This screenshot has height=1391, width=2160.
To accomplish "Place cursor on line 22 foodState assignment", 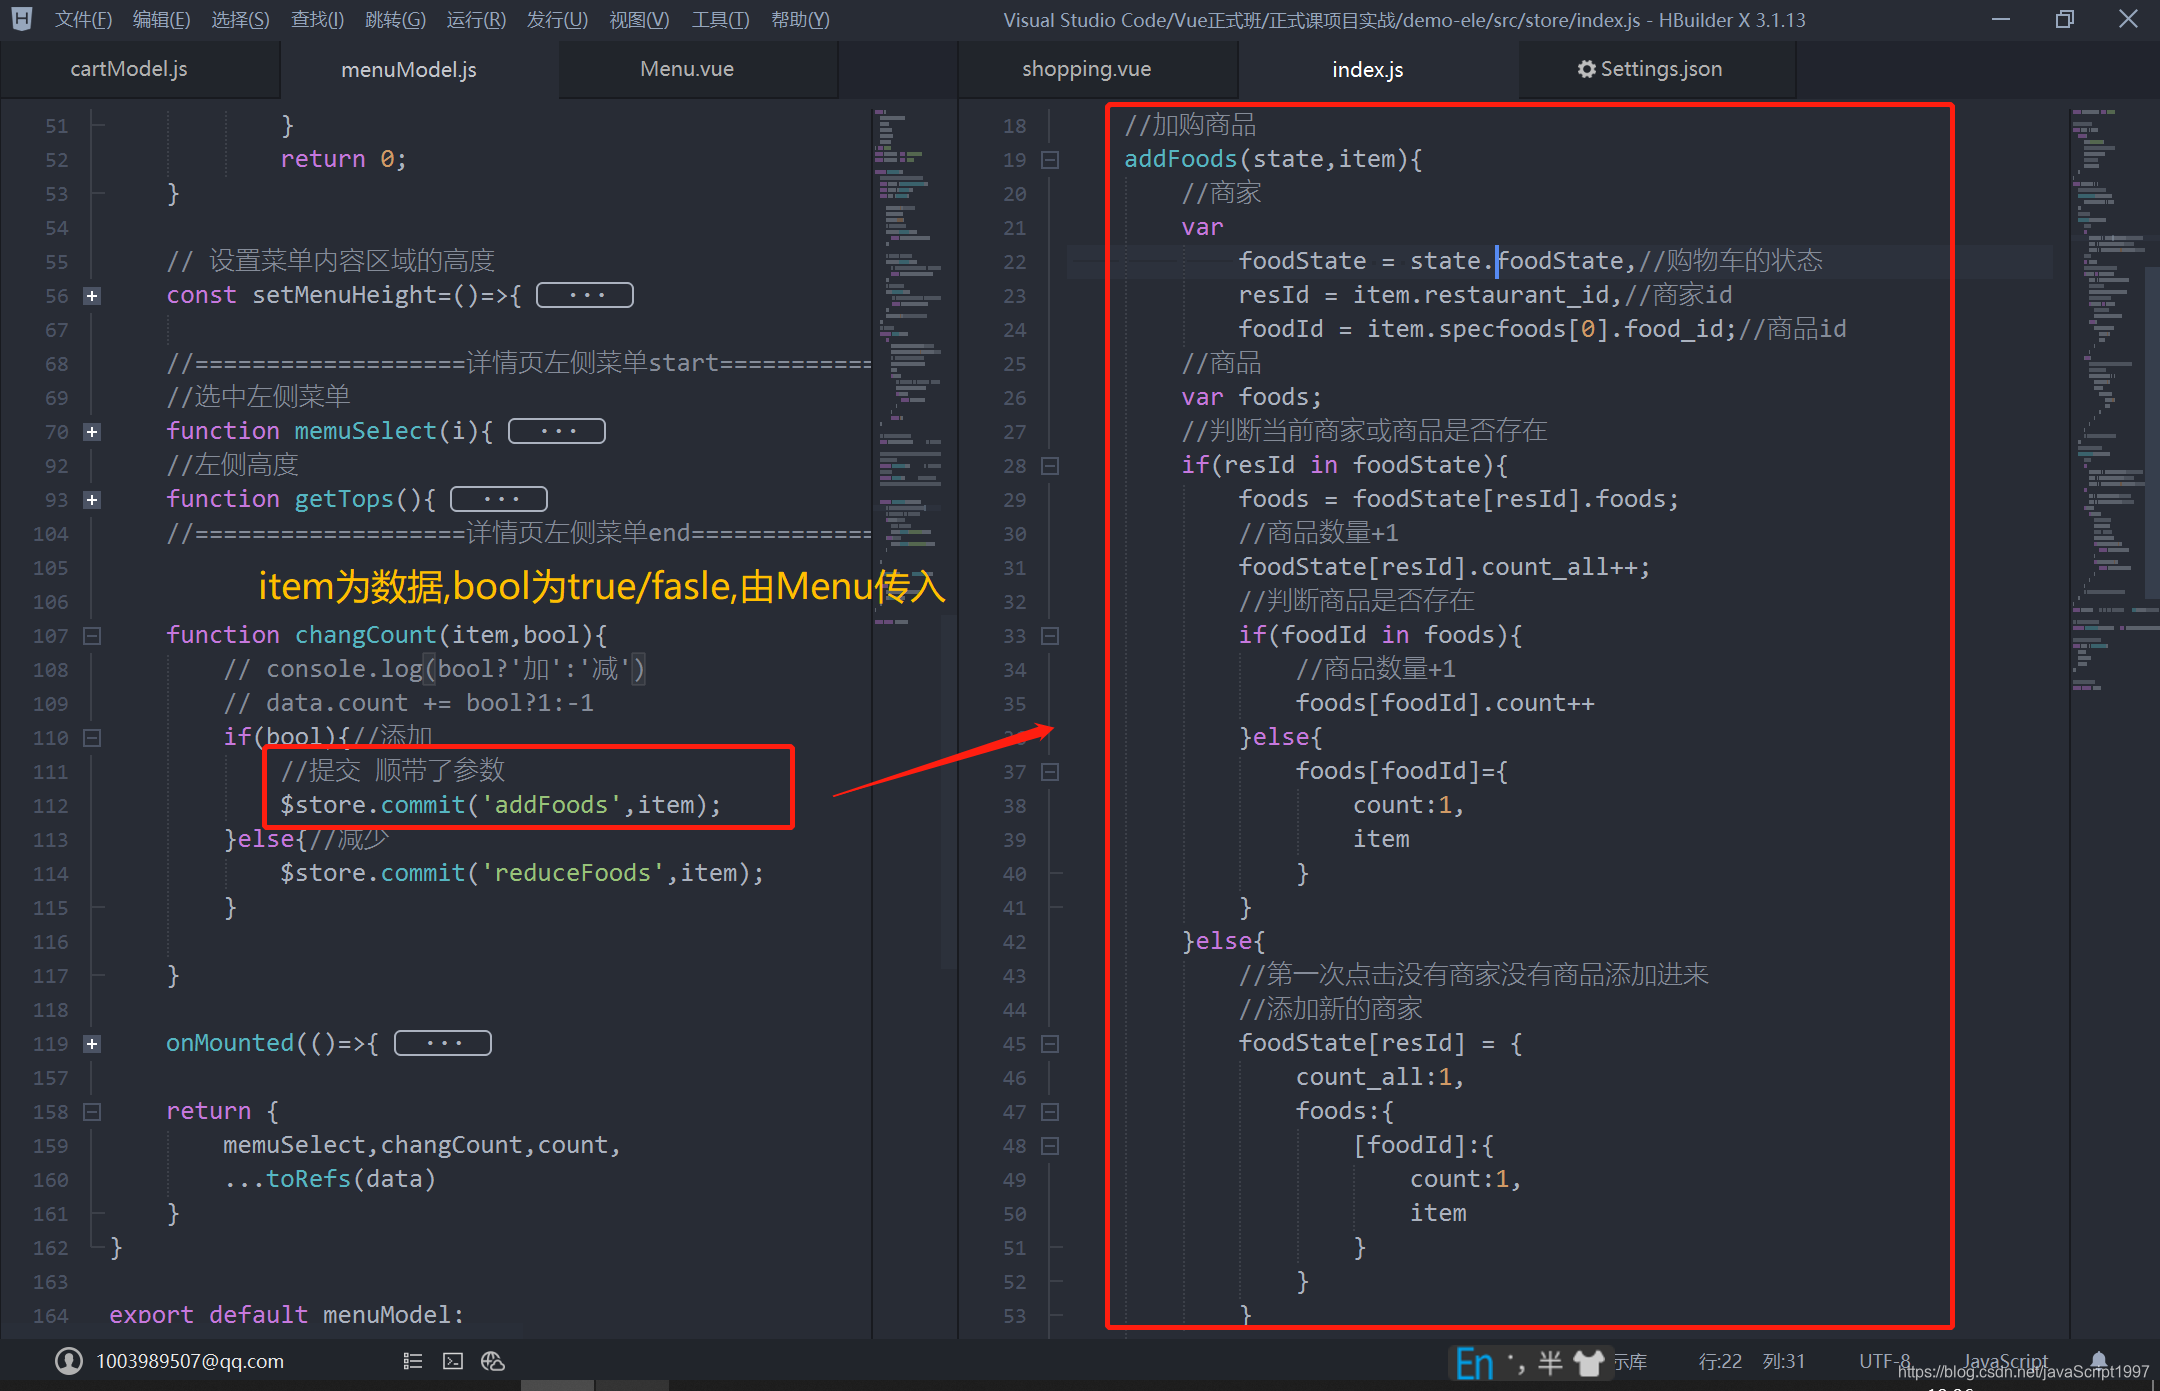I will pyautogui.click(x=1530, y=261).
